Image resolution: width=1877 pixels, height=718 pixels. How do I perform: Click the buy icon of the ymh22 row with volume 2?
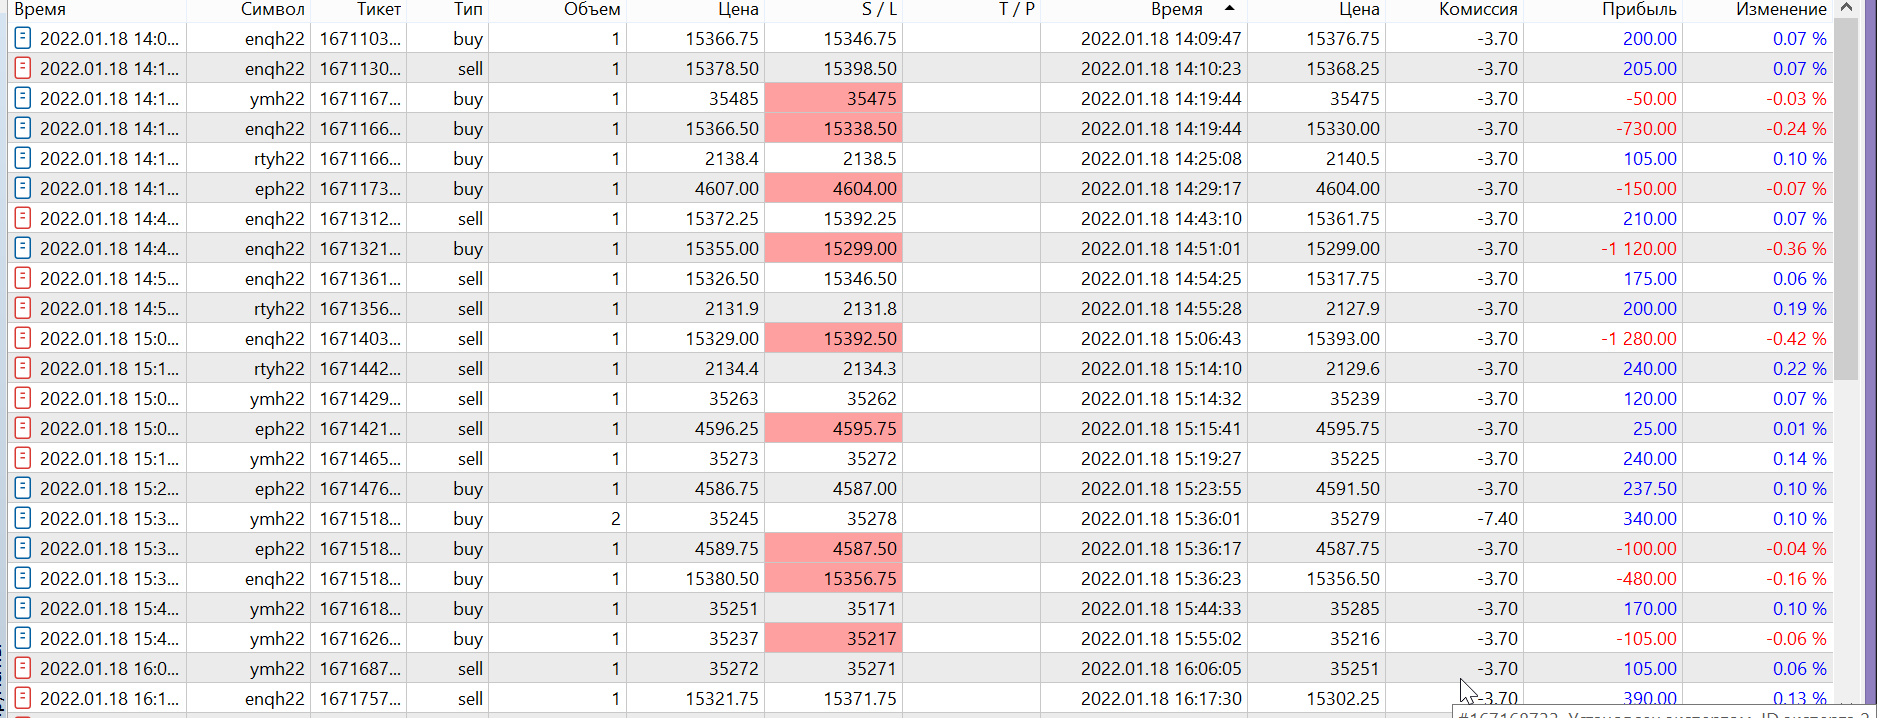(22, 518)
